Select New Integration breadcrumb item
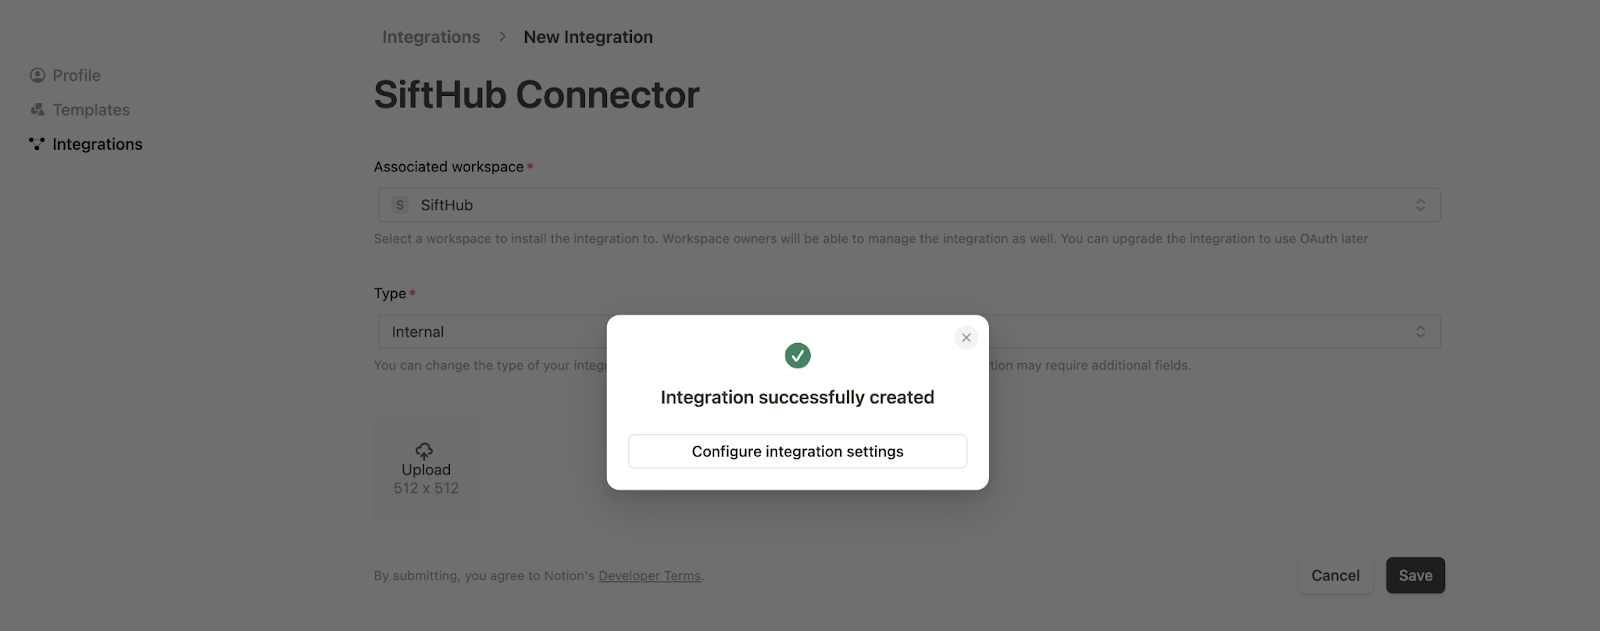Screen dimensions: 1600x631 tap(588, 37)
